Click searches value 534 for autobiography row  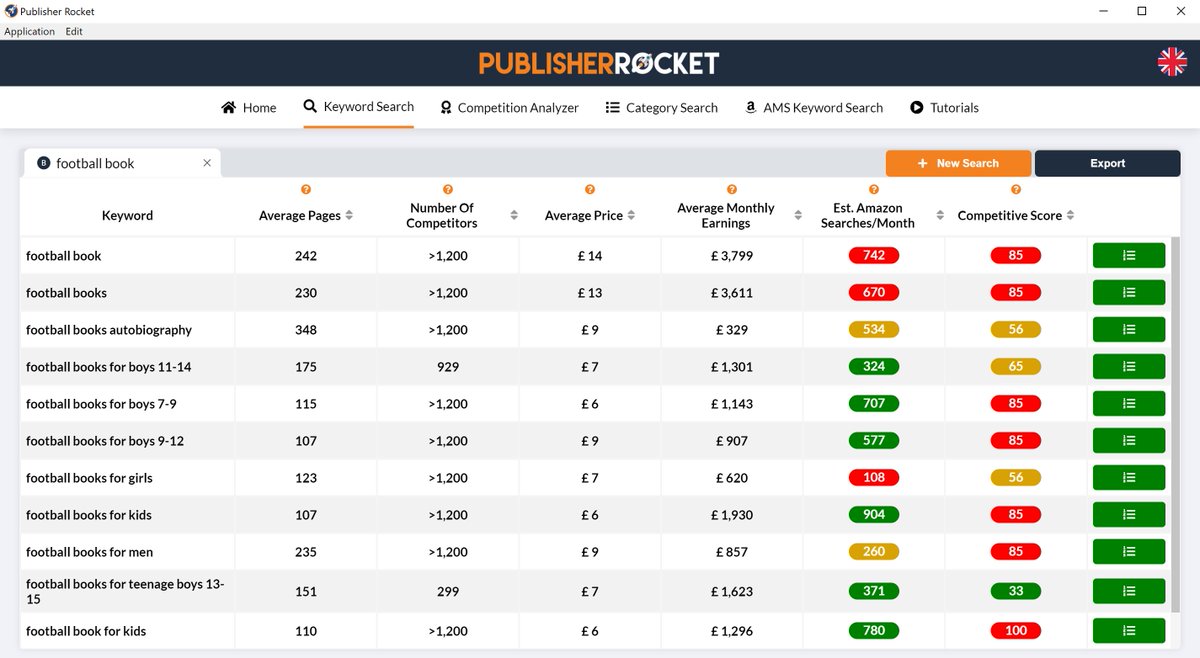[874, 330]
